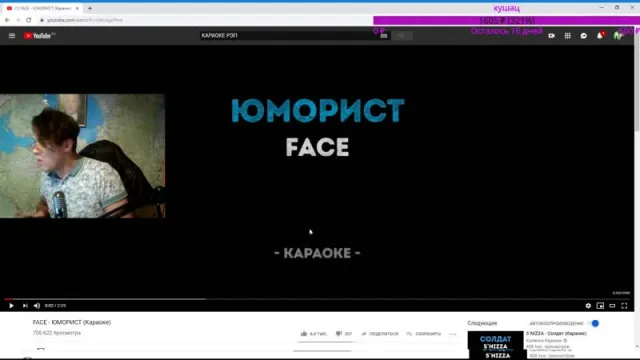Click the video title FACE - ЮМОРИСТ (Караоке)
This screenshot has width=640, height=360.
[72, 322]
